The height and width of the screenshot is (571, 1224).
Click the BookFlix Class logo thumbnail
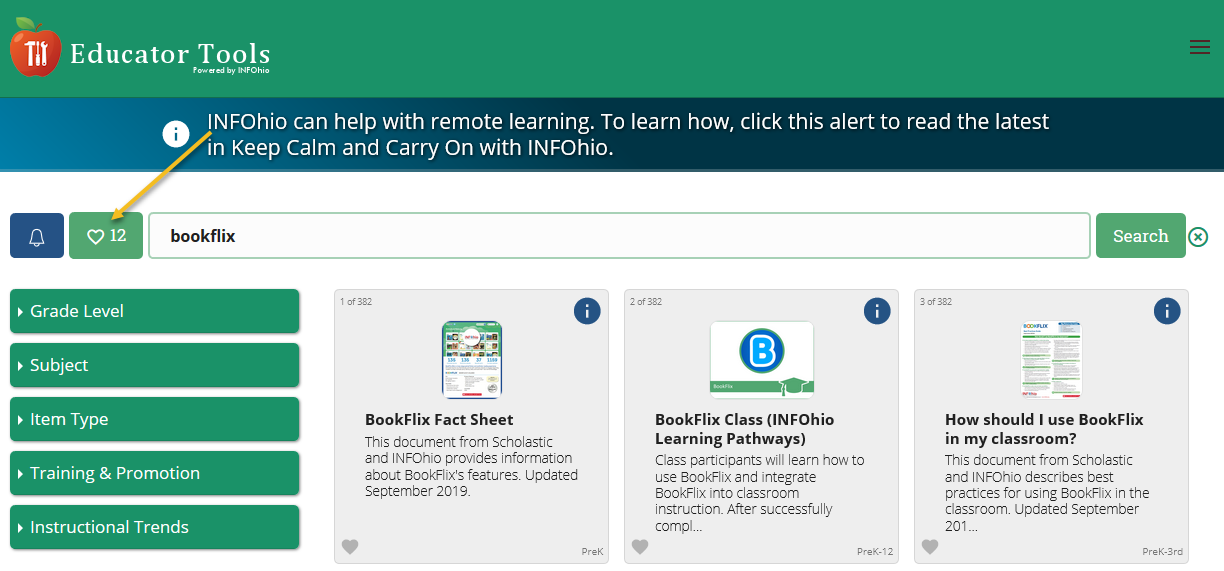762,360
